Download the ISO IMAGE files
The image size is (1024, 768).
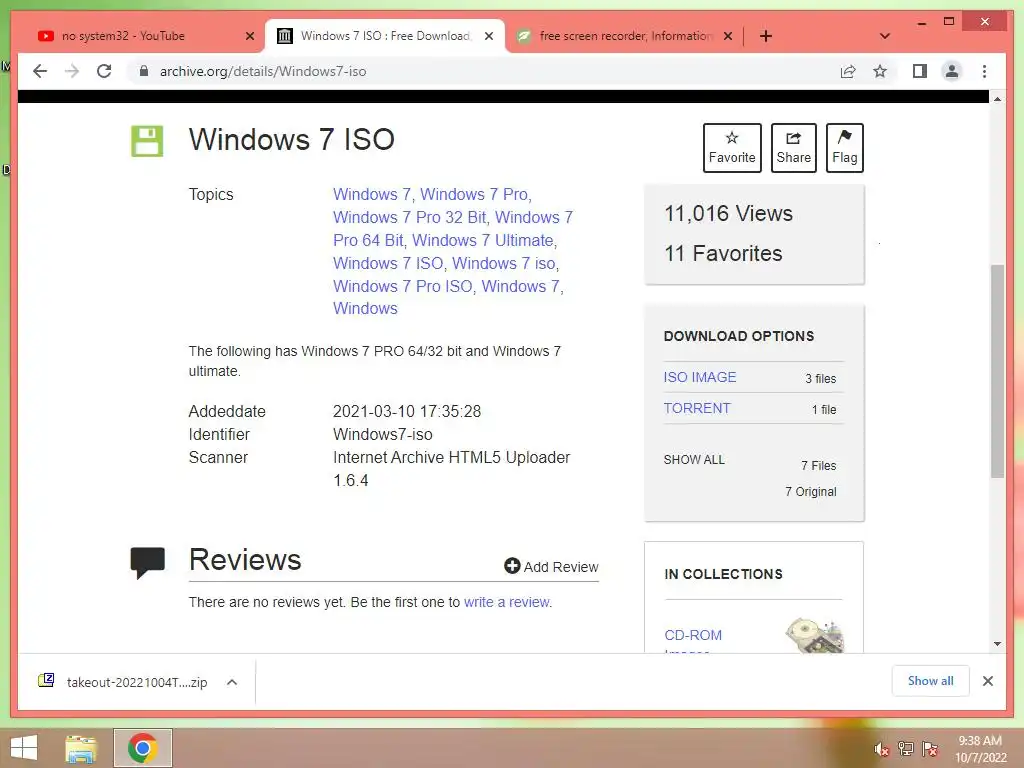click(699, 377)
